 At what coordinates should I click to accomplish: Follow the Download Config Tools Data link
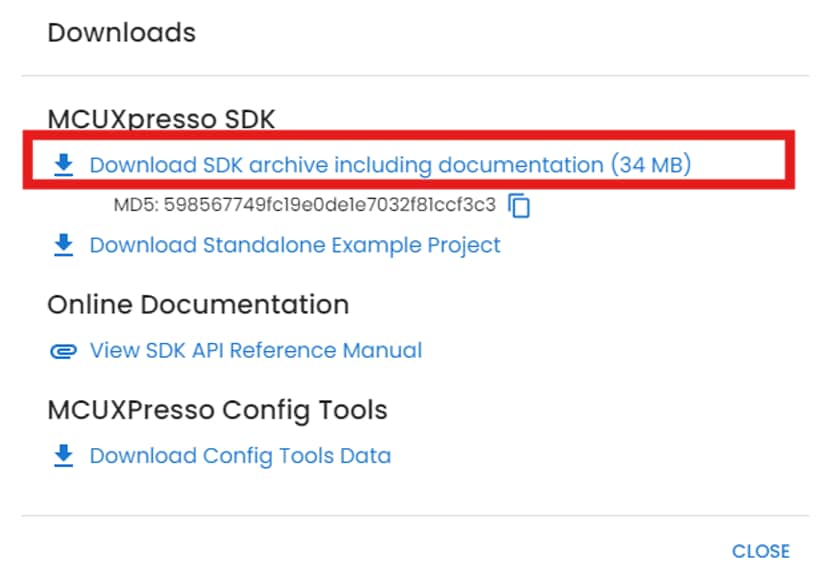240,456
